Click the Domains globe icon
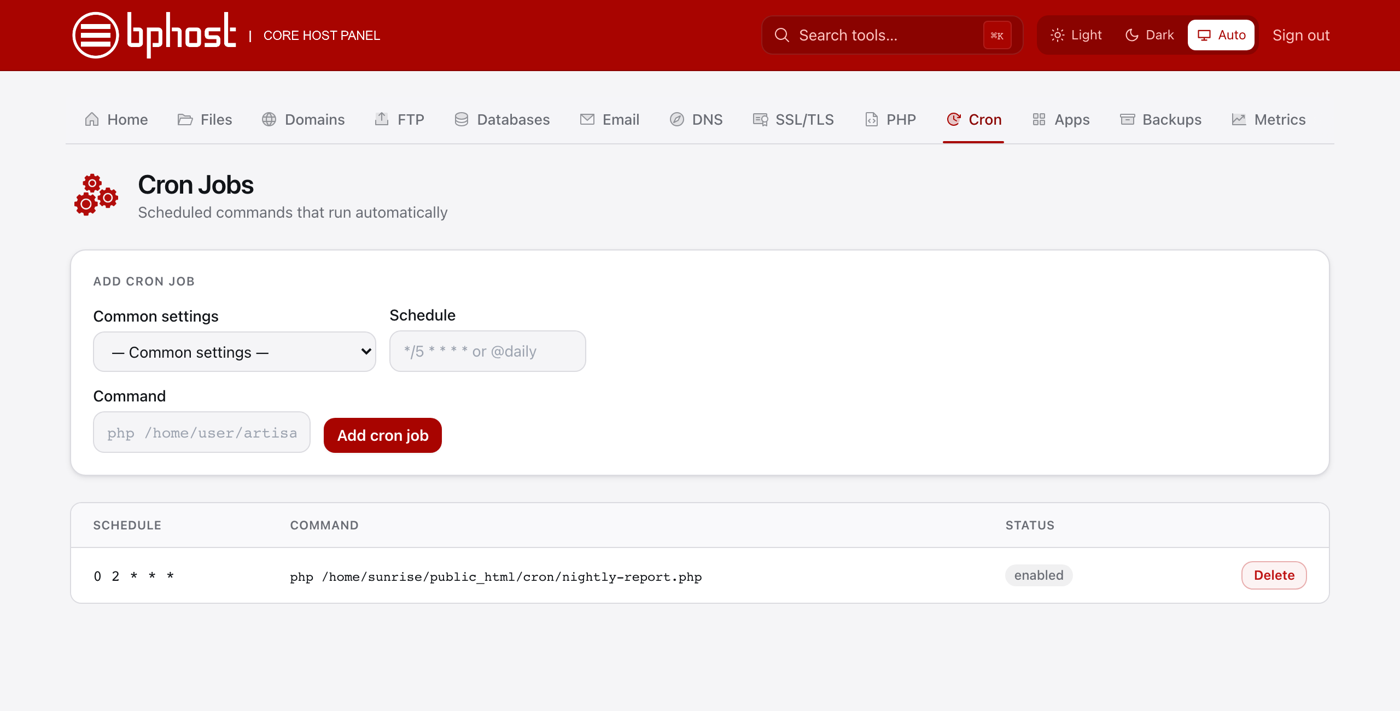This screenshot has width=1400, height=711. click(269, 119)
